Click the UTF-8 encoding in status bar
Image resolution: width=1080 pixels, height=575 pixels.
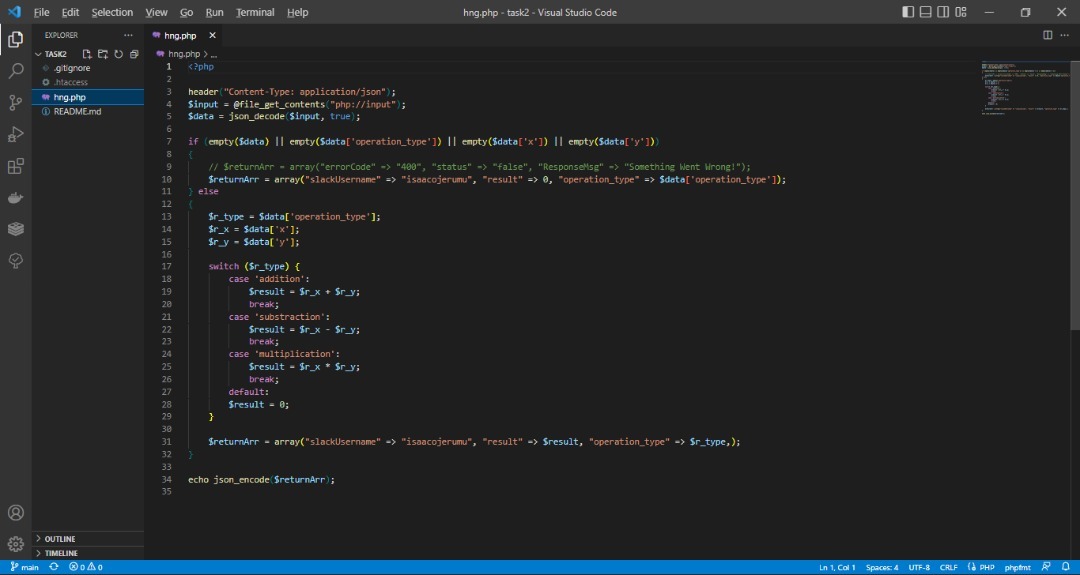(x=919, y=567)
